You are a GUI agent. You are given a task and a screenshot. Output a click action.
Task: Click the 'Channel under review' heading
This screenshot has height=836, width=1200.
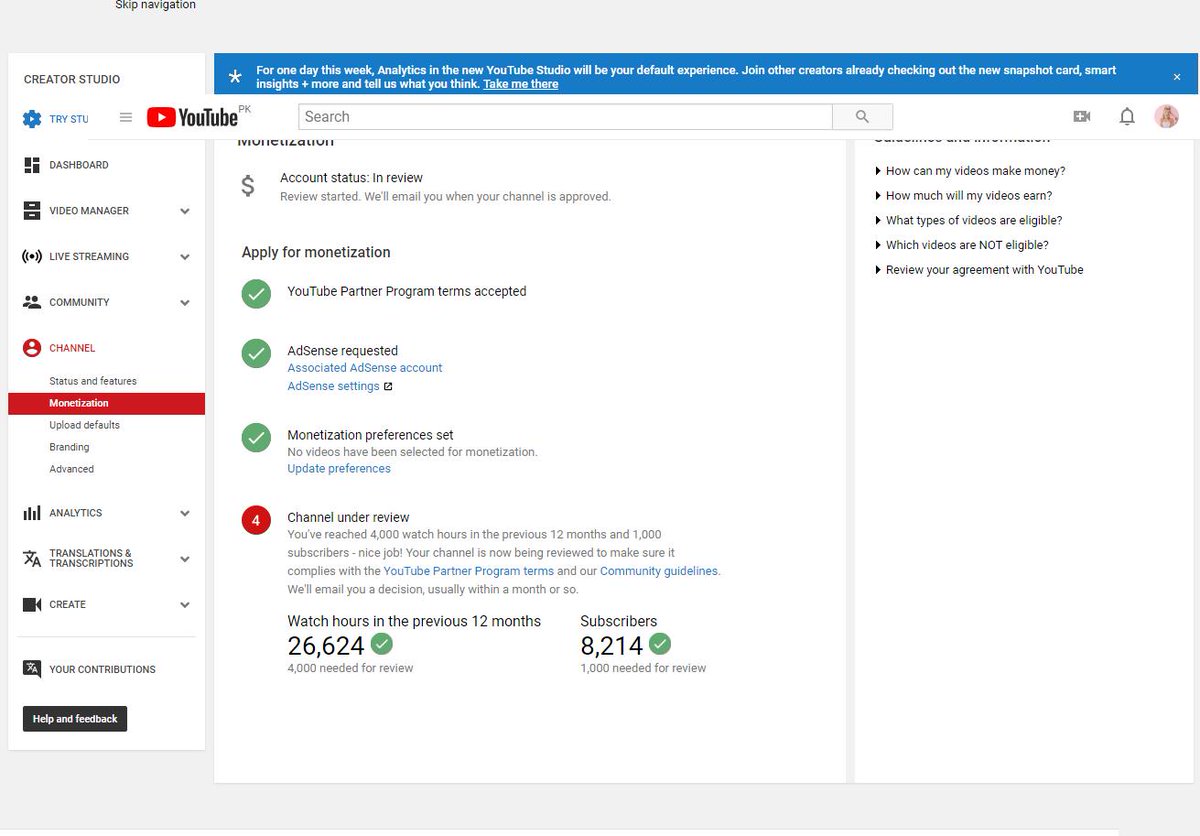coord(348,517)
